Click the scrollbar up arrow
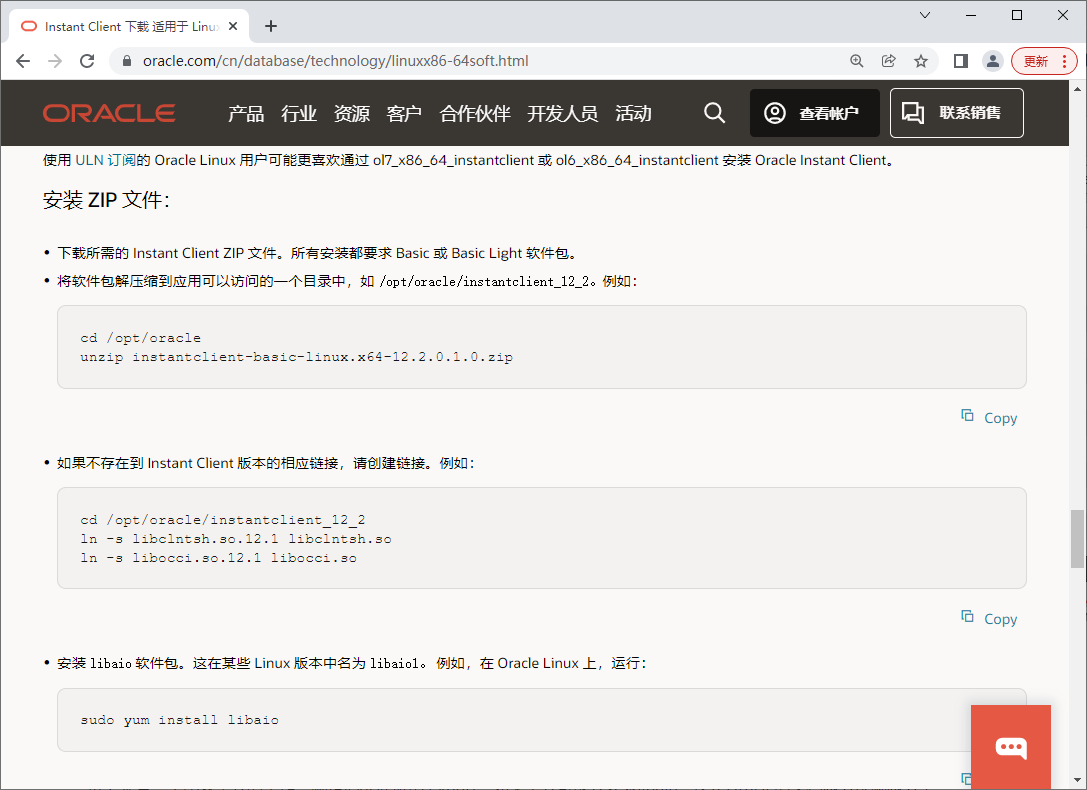 [x=1077, y=89]
